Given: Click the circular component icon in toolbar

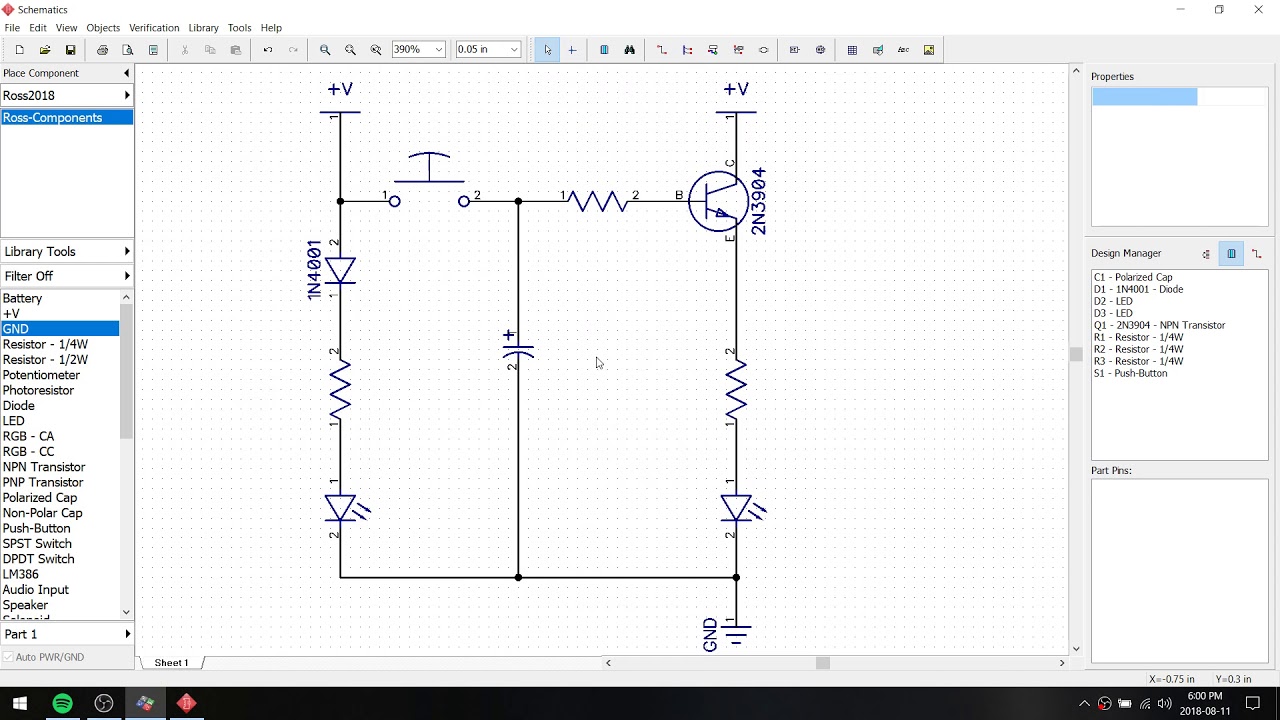Looking at the screenshot, I should [820, 50].
